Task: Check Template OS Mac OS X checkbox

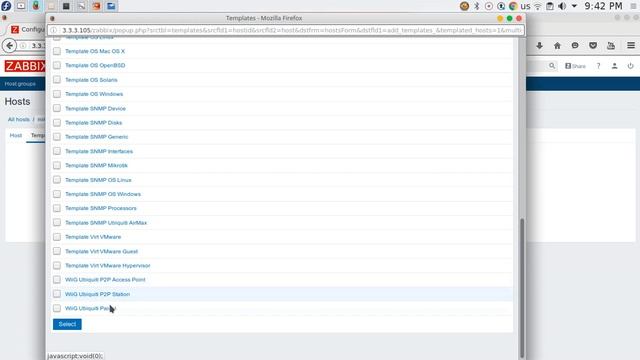Action: pyautogui.click(x=57, y=51)
